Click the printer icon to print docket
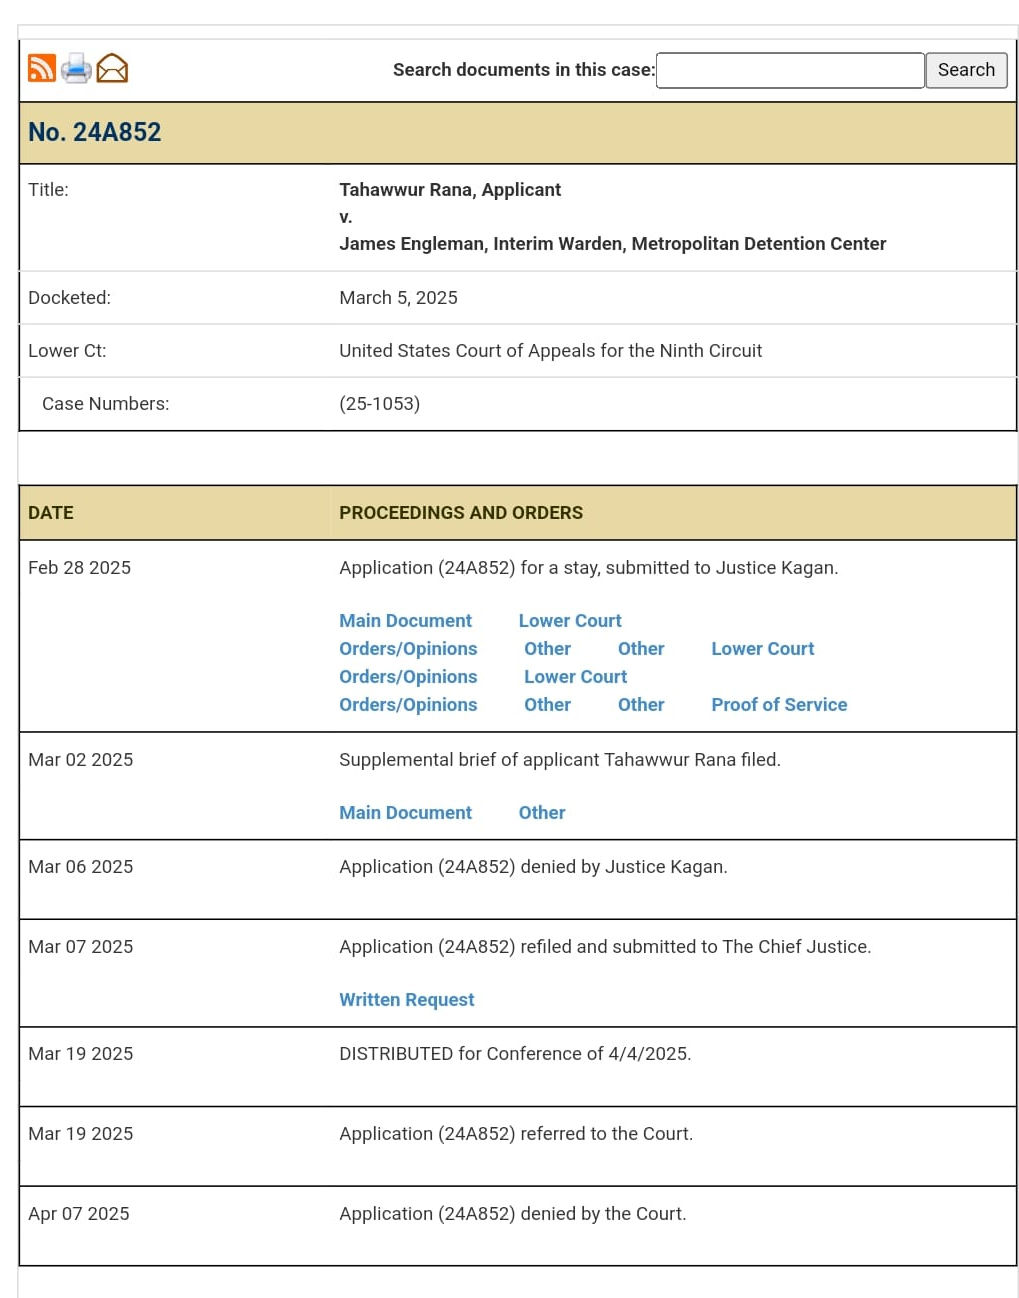Screen dimensions: 1019x1298 [x=76, y=69]
